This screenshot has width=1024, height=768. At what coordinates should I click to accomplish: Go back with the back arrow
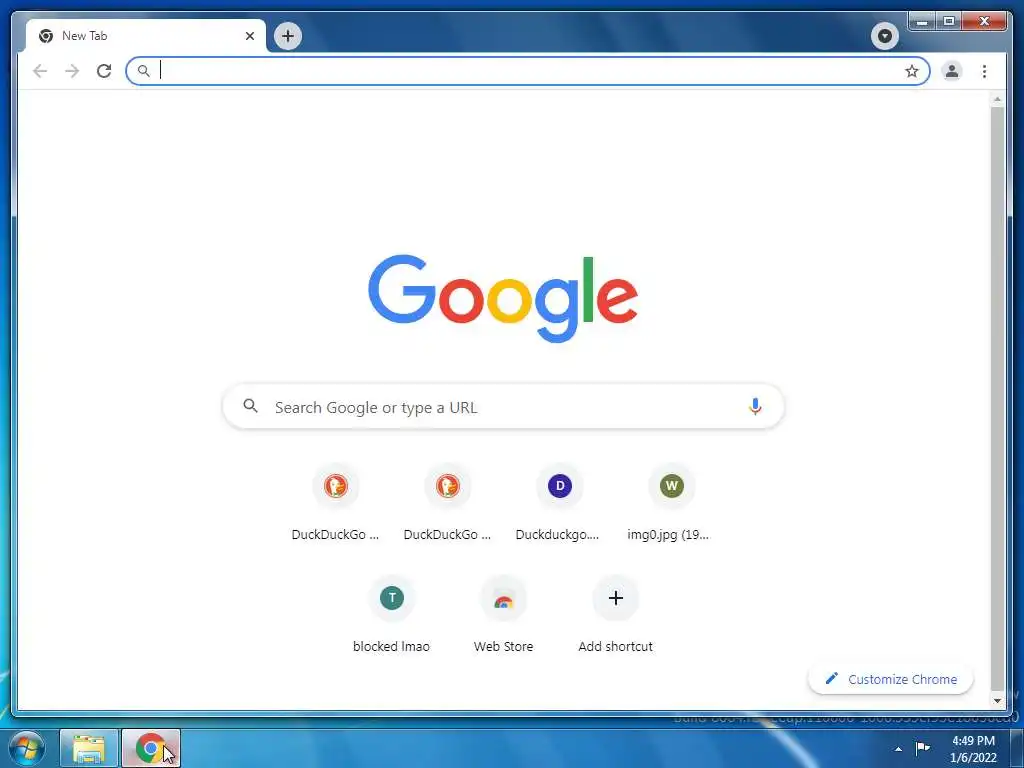pos(40,71)
